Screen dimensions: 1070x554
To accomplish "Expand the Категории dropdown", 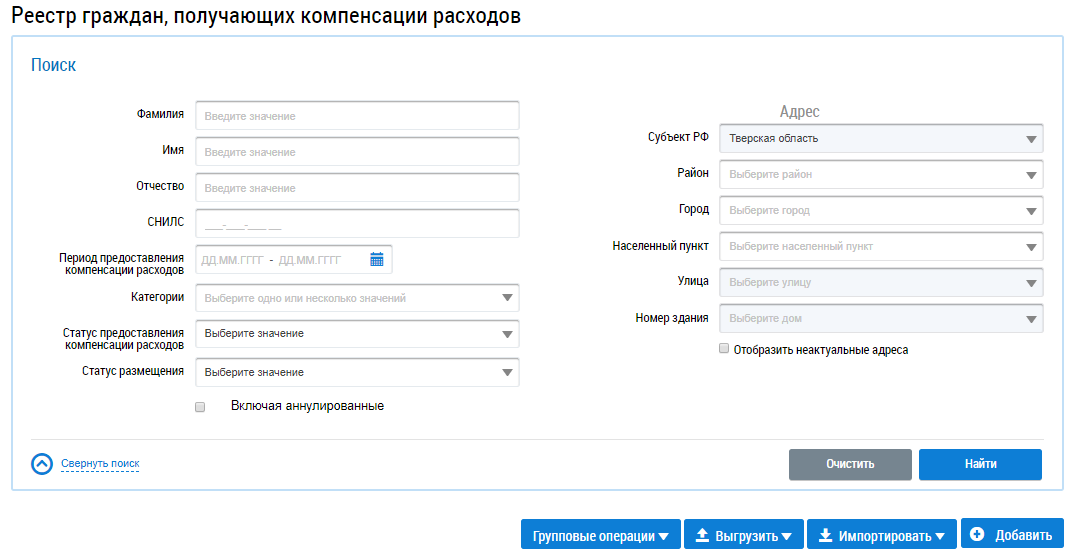I will [357, 298].
